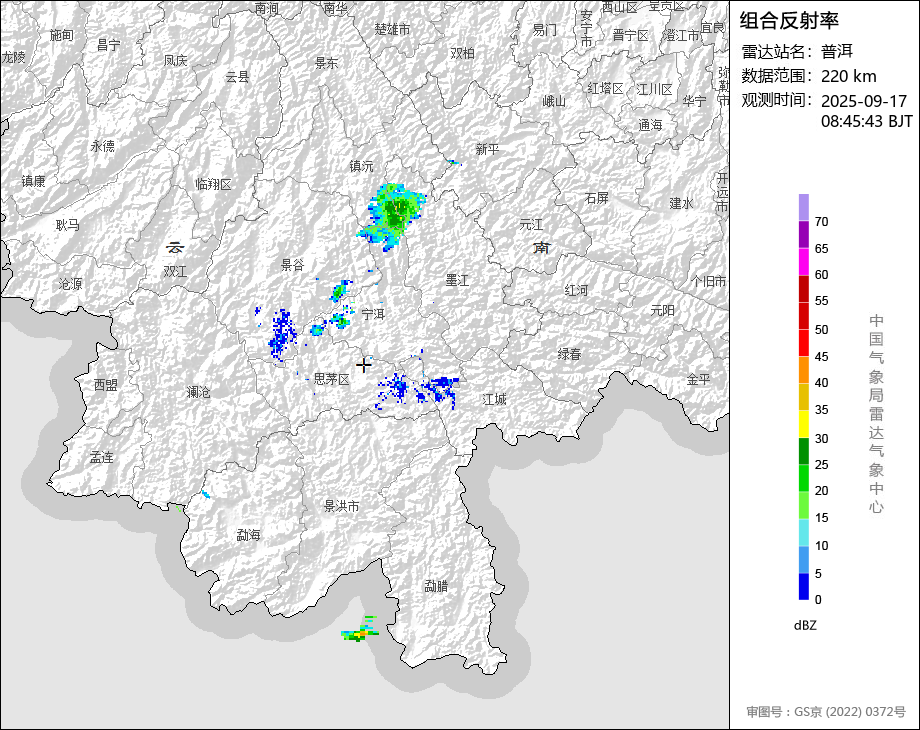Click the 沧源 map label
920x730 pixels.
click(70, 284)
